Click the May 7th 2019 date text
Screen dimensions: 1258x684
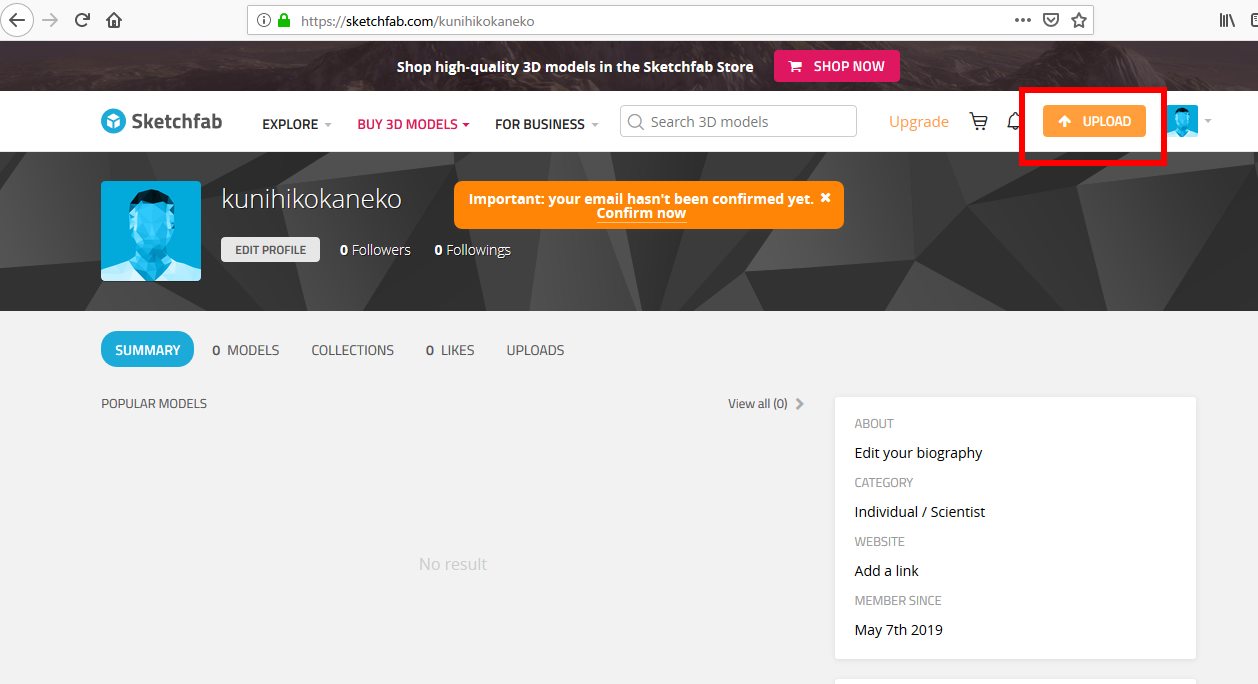(898, 630)
